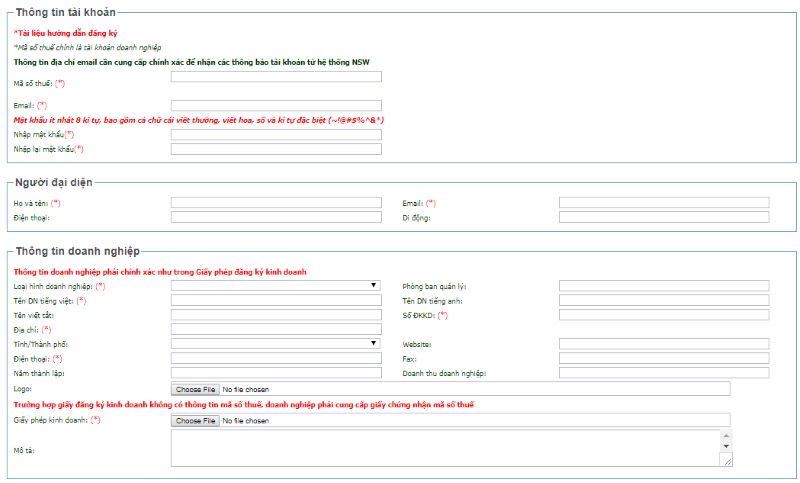Open the Loại hình doanh nghiệp dropdown
This screenshot has height=483, width=800.
click(x=276, y=286)
